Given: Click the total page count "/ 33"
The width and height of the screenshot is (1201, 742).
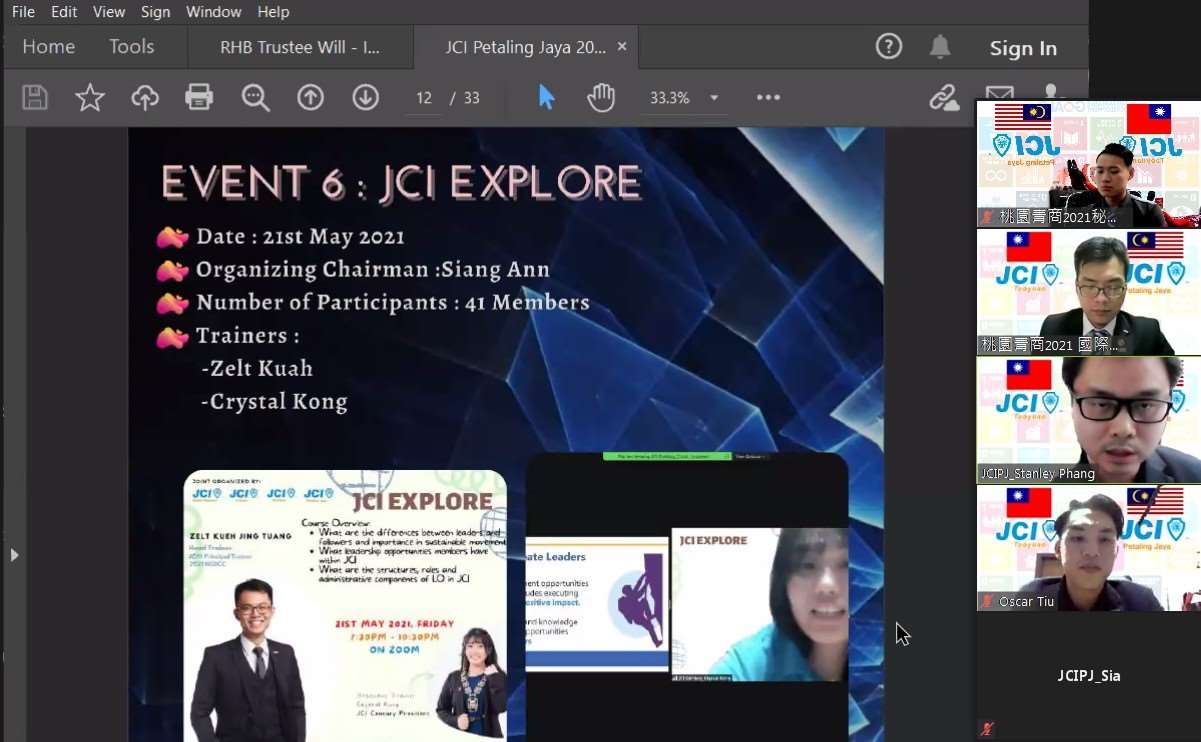Looking at the screenshot, I should click(x=465, y=98).
